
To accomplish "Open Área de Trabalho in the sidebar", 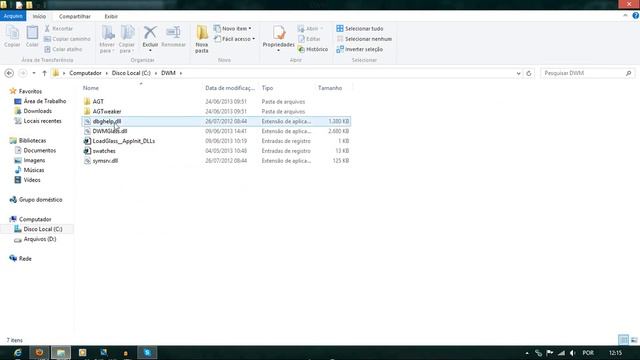I will click(x=44, y=101).
